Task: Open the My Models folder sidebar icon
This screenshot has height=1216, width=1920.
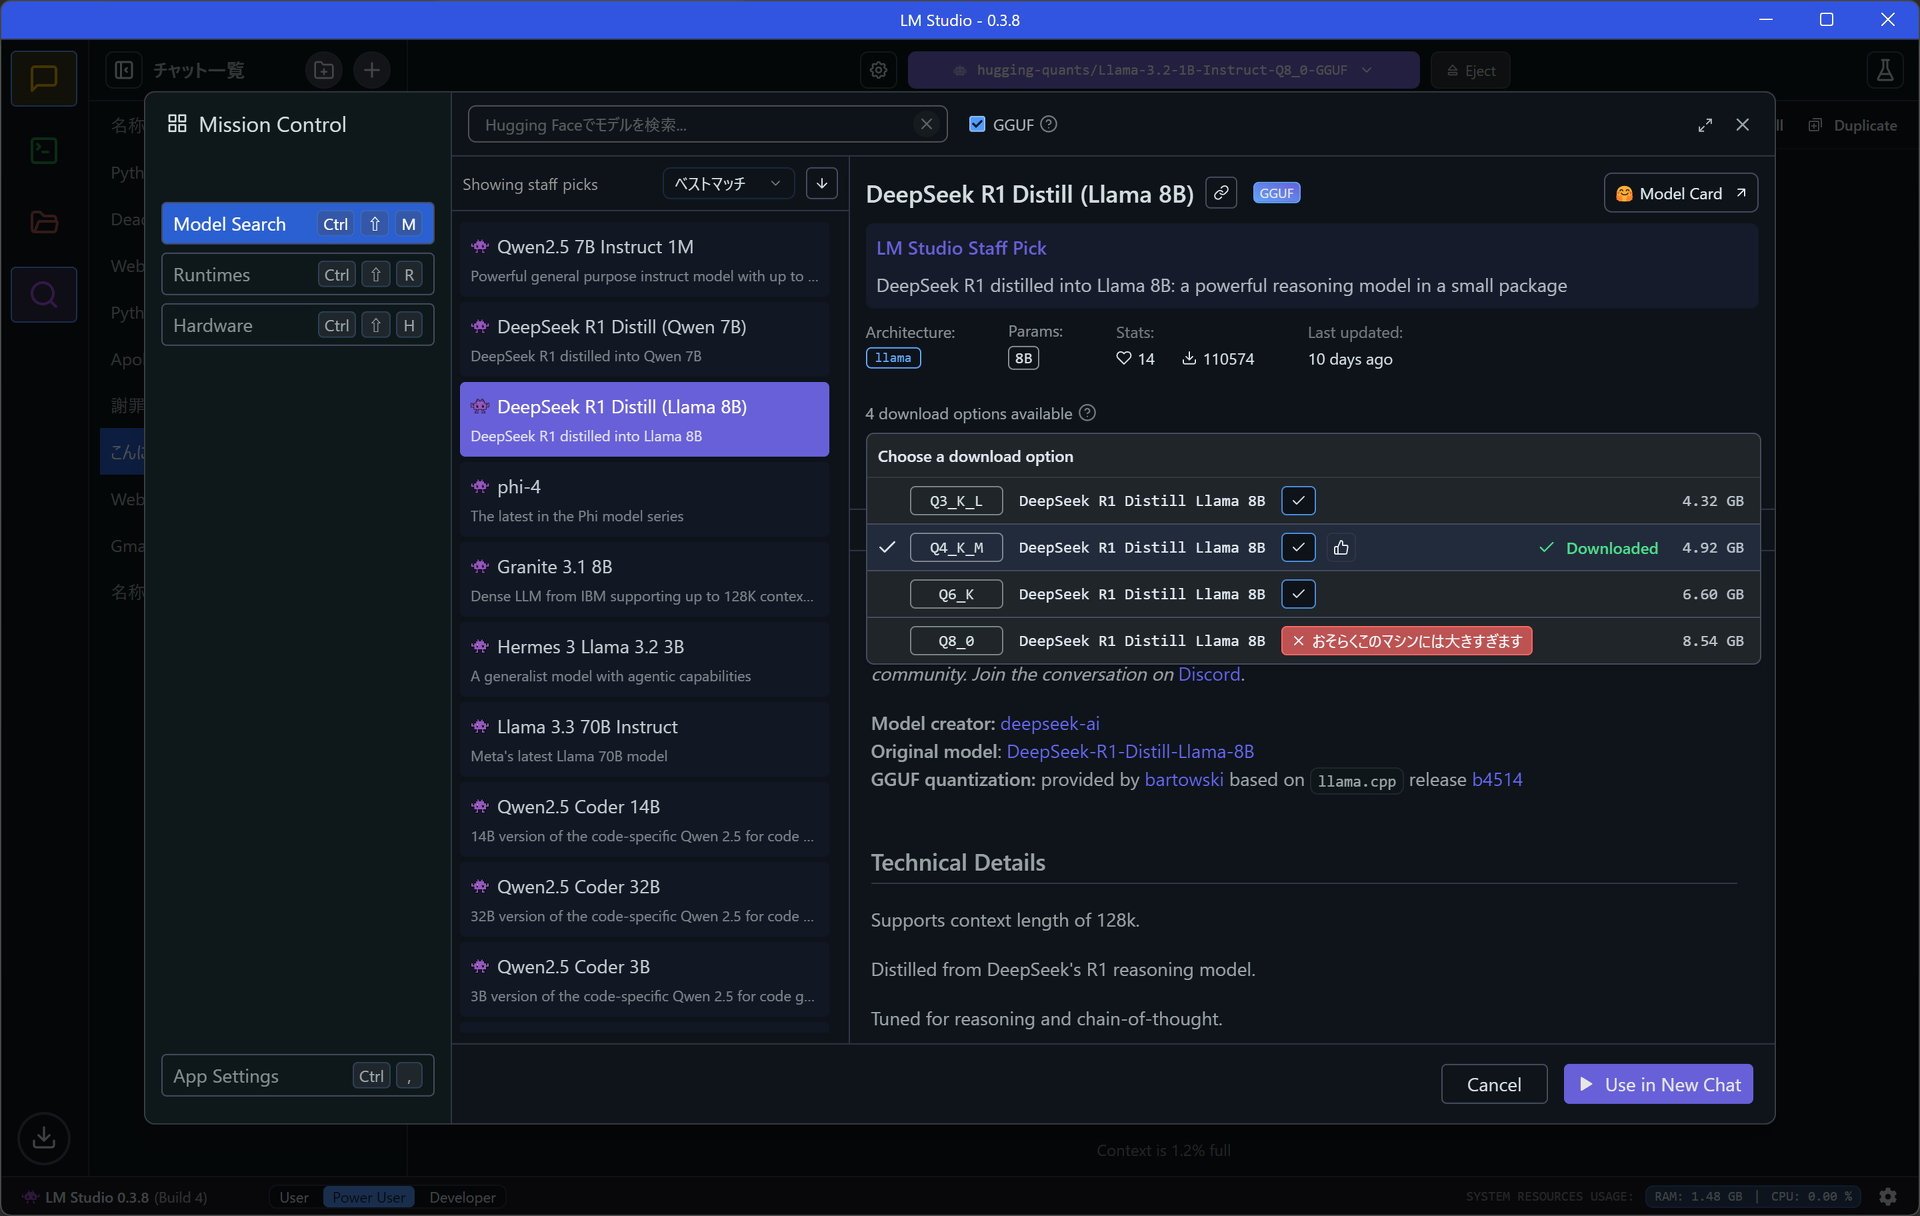Action: pyautogui.click(x=44, y=222)
